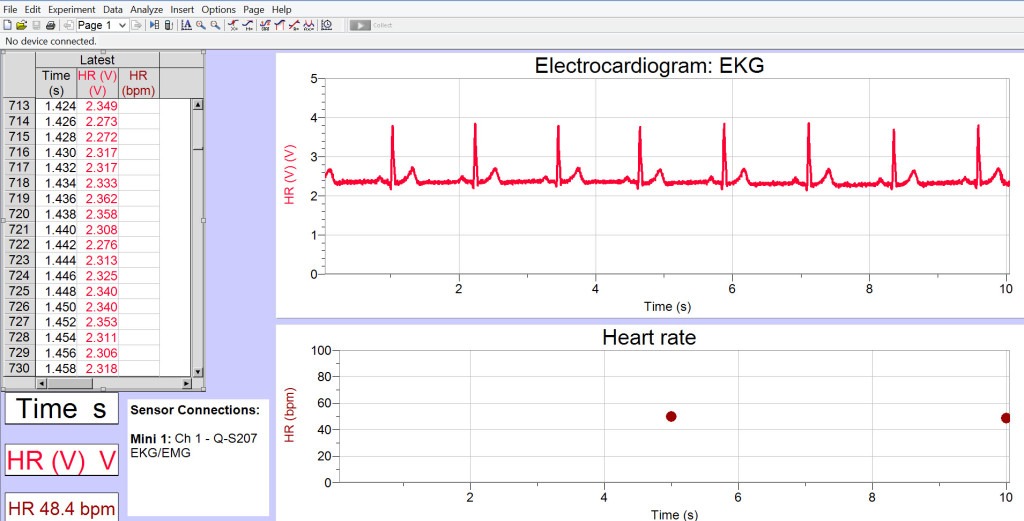Open the Statistics tool
This screenshot has height=521, width=1024.
tap(264, 25)
